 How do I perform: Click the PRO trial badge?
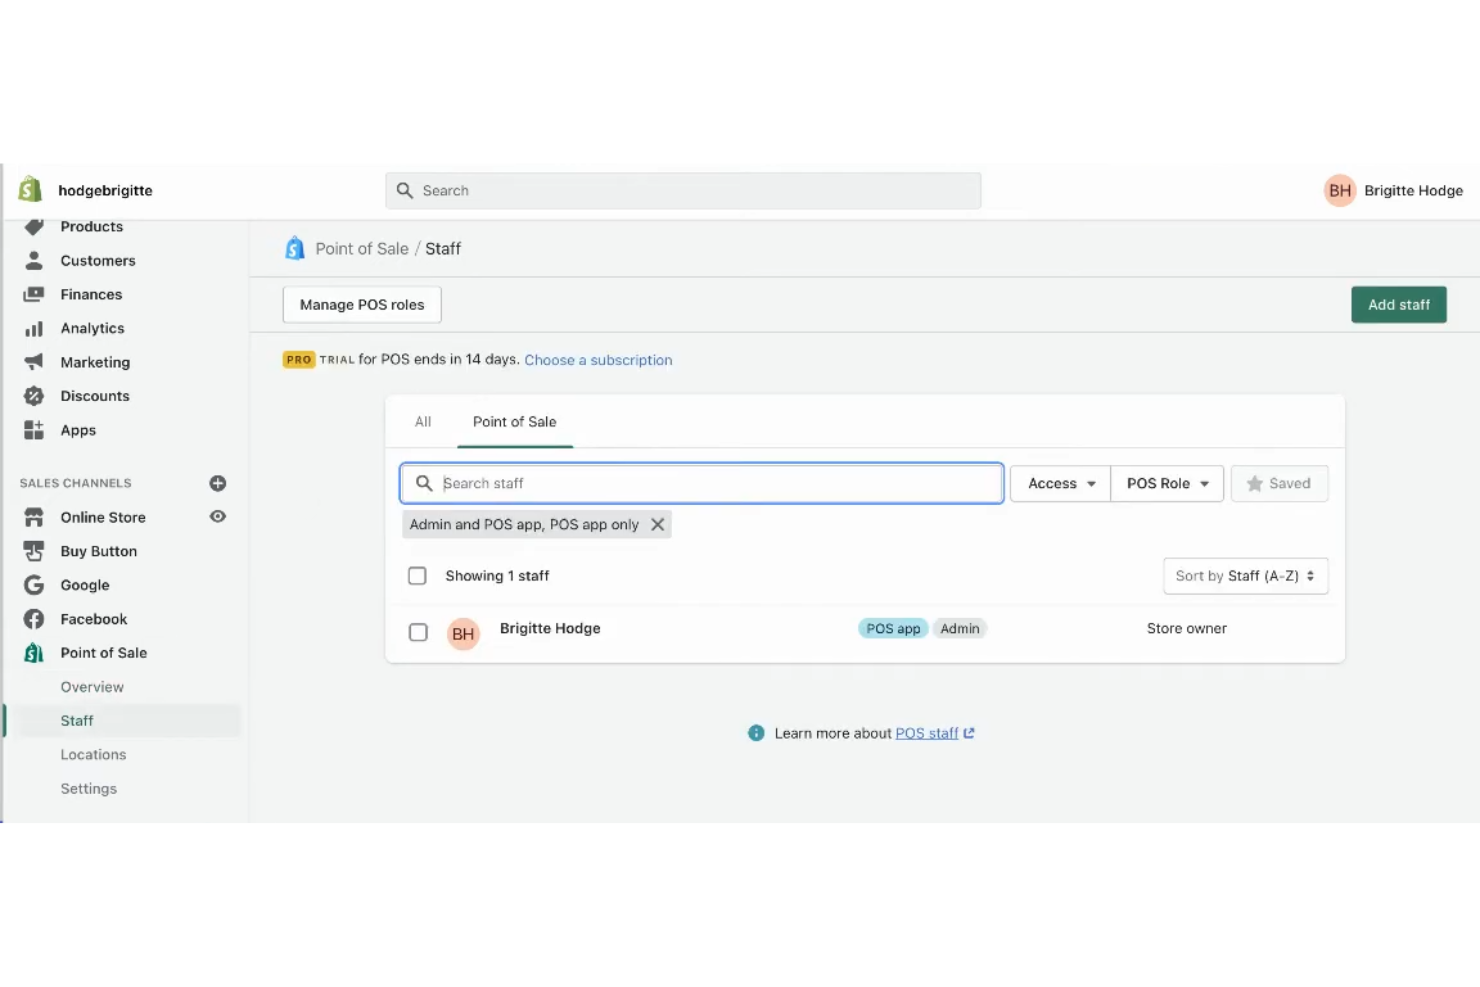point(299,360)
